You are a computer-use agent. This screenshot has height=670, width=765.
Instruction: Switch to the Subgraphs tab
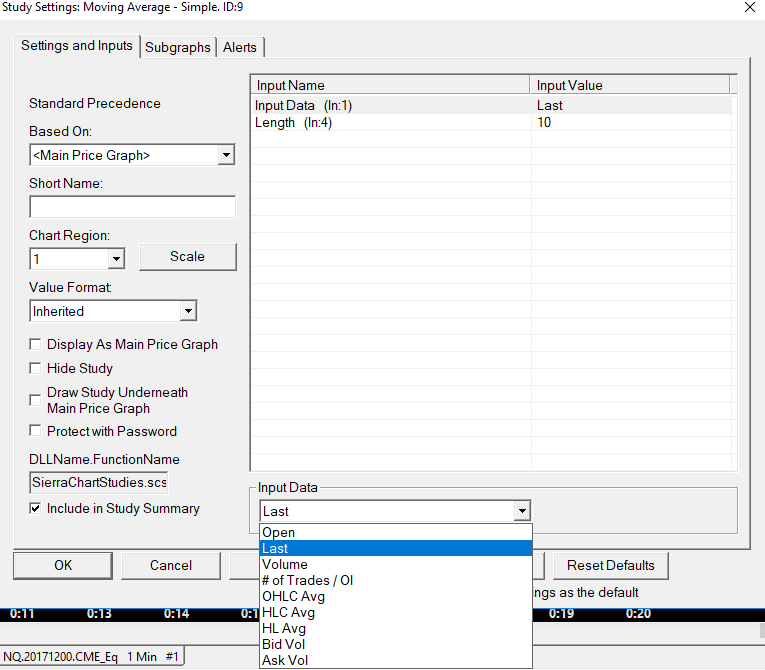point(178,47)
